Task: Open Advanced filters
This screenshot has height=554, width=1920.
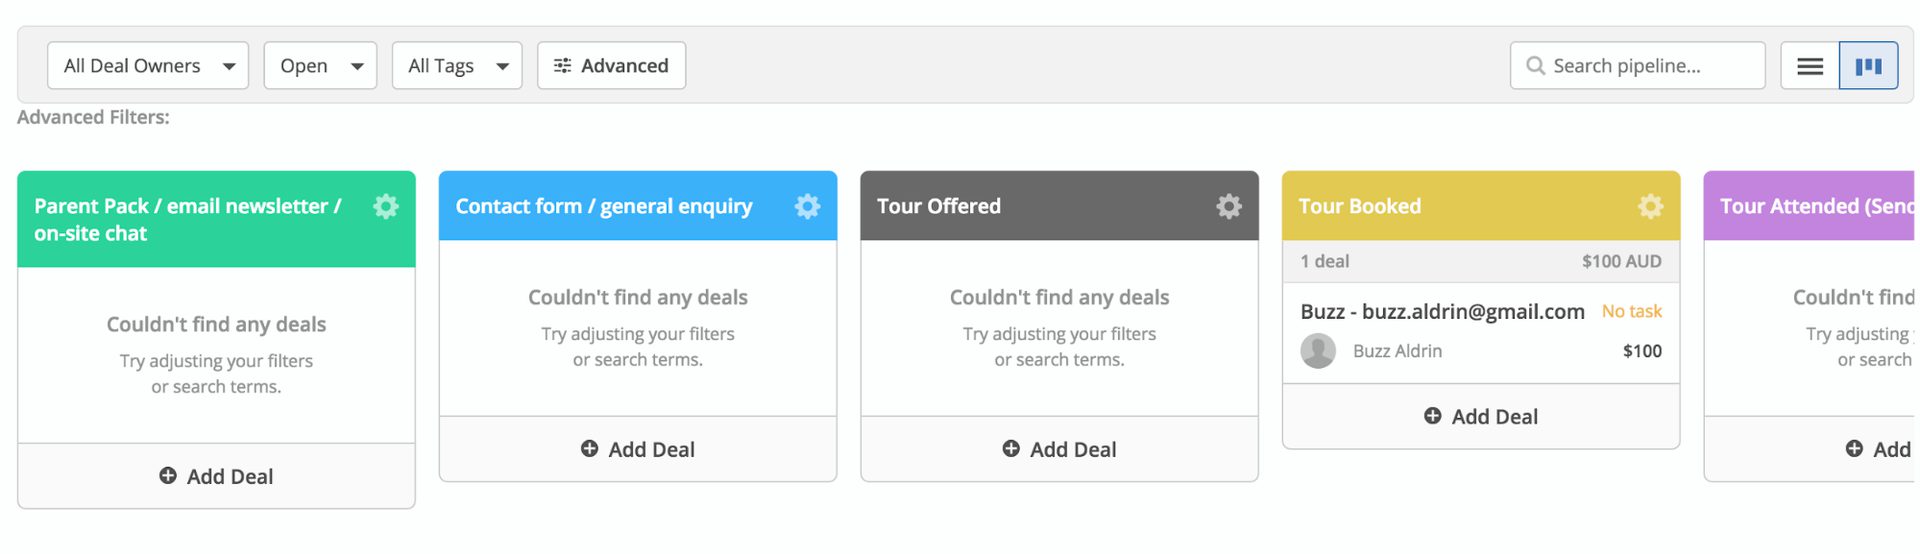Action: coord(611,66)
